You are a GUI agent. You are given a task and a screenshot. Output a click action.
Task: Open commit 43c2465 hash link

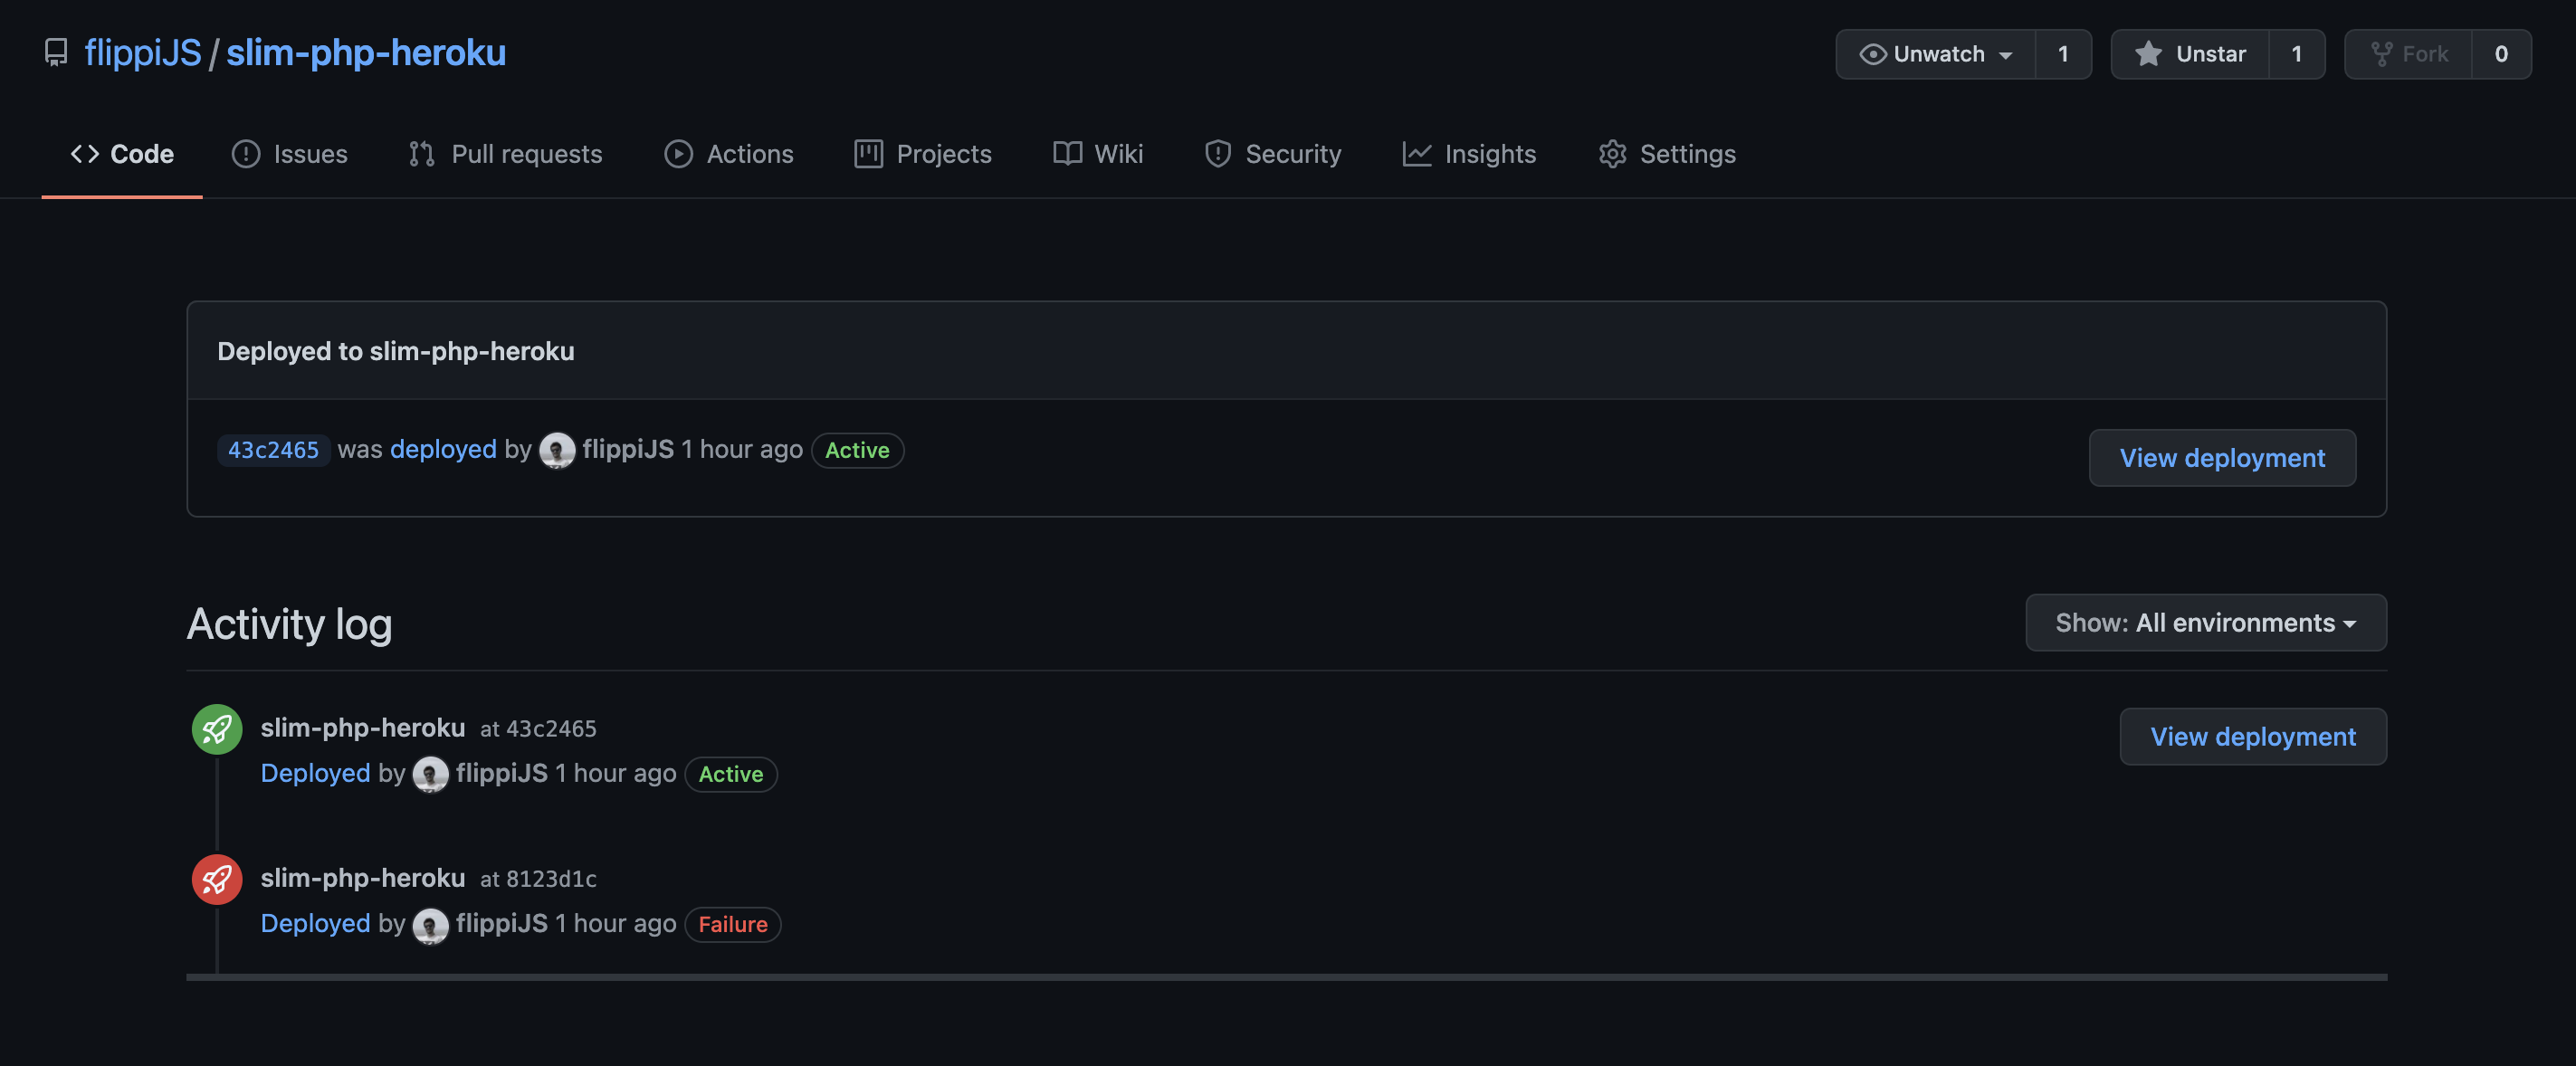[x=273, y=450]
